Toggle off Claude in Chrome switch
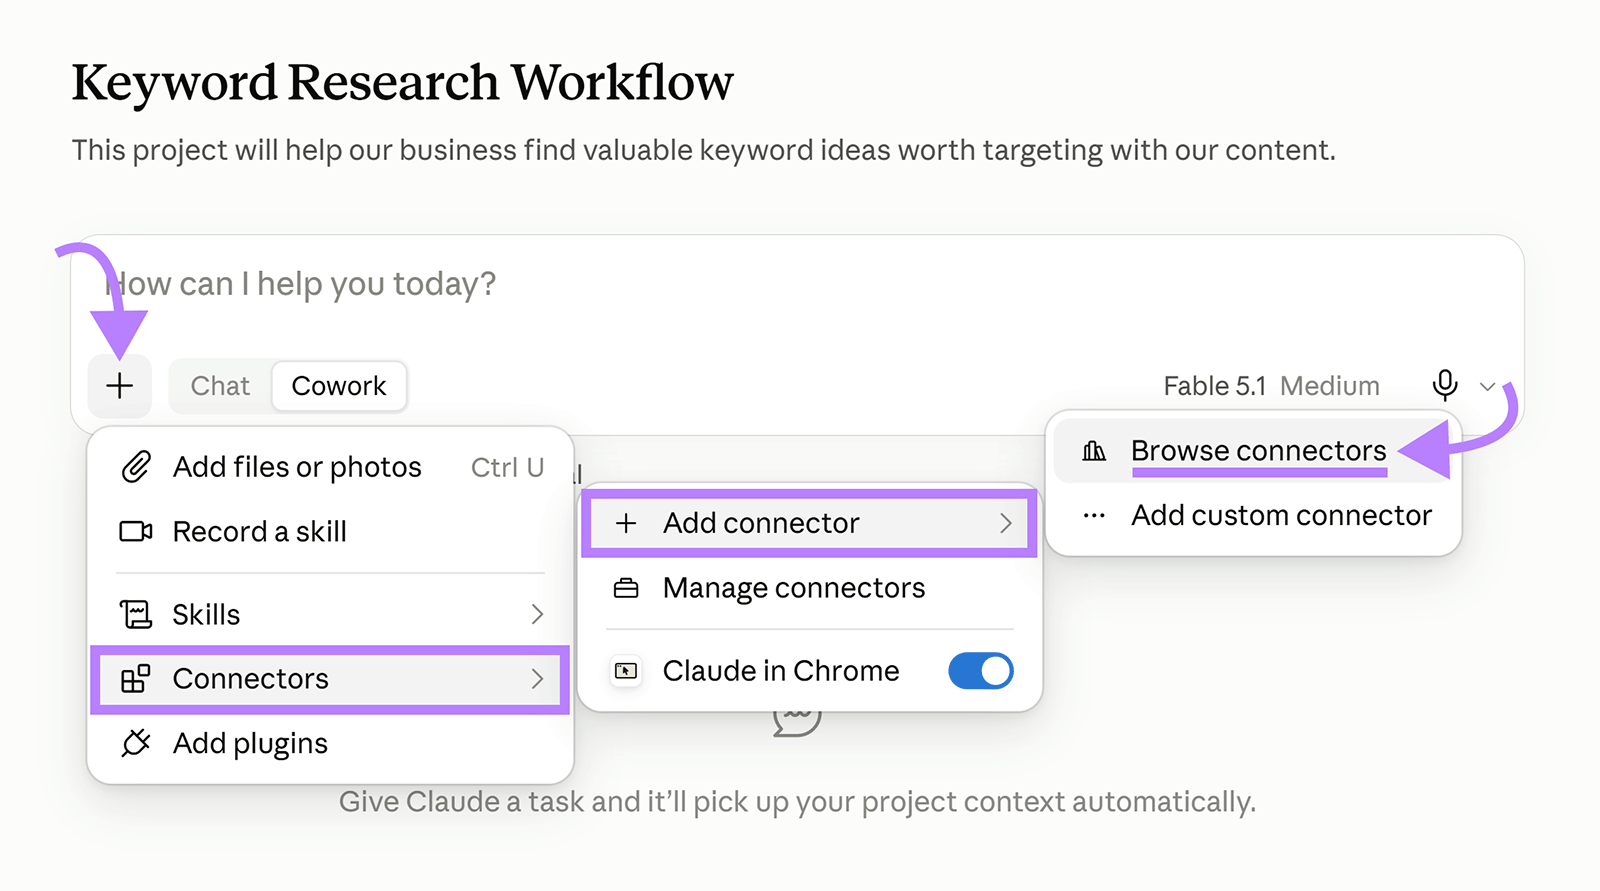Viewport: 1600px width, 891px height. (x=981, y=671)
